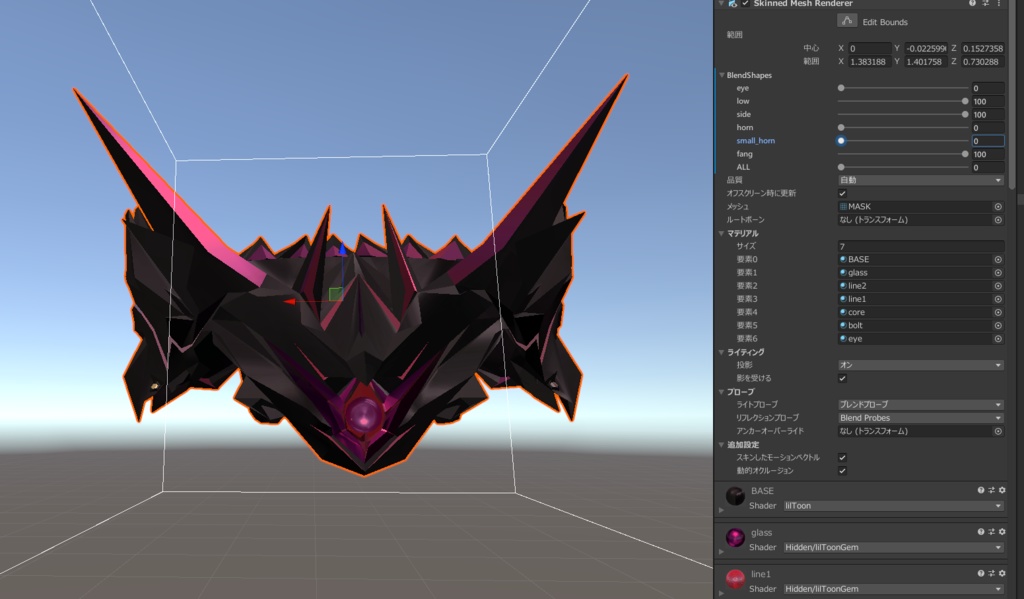This screenshot has height=599, width=1024.
Task: Collapse the 追加設定 section
Action: tap(722, 444)
